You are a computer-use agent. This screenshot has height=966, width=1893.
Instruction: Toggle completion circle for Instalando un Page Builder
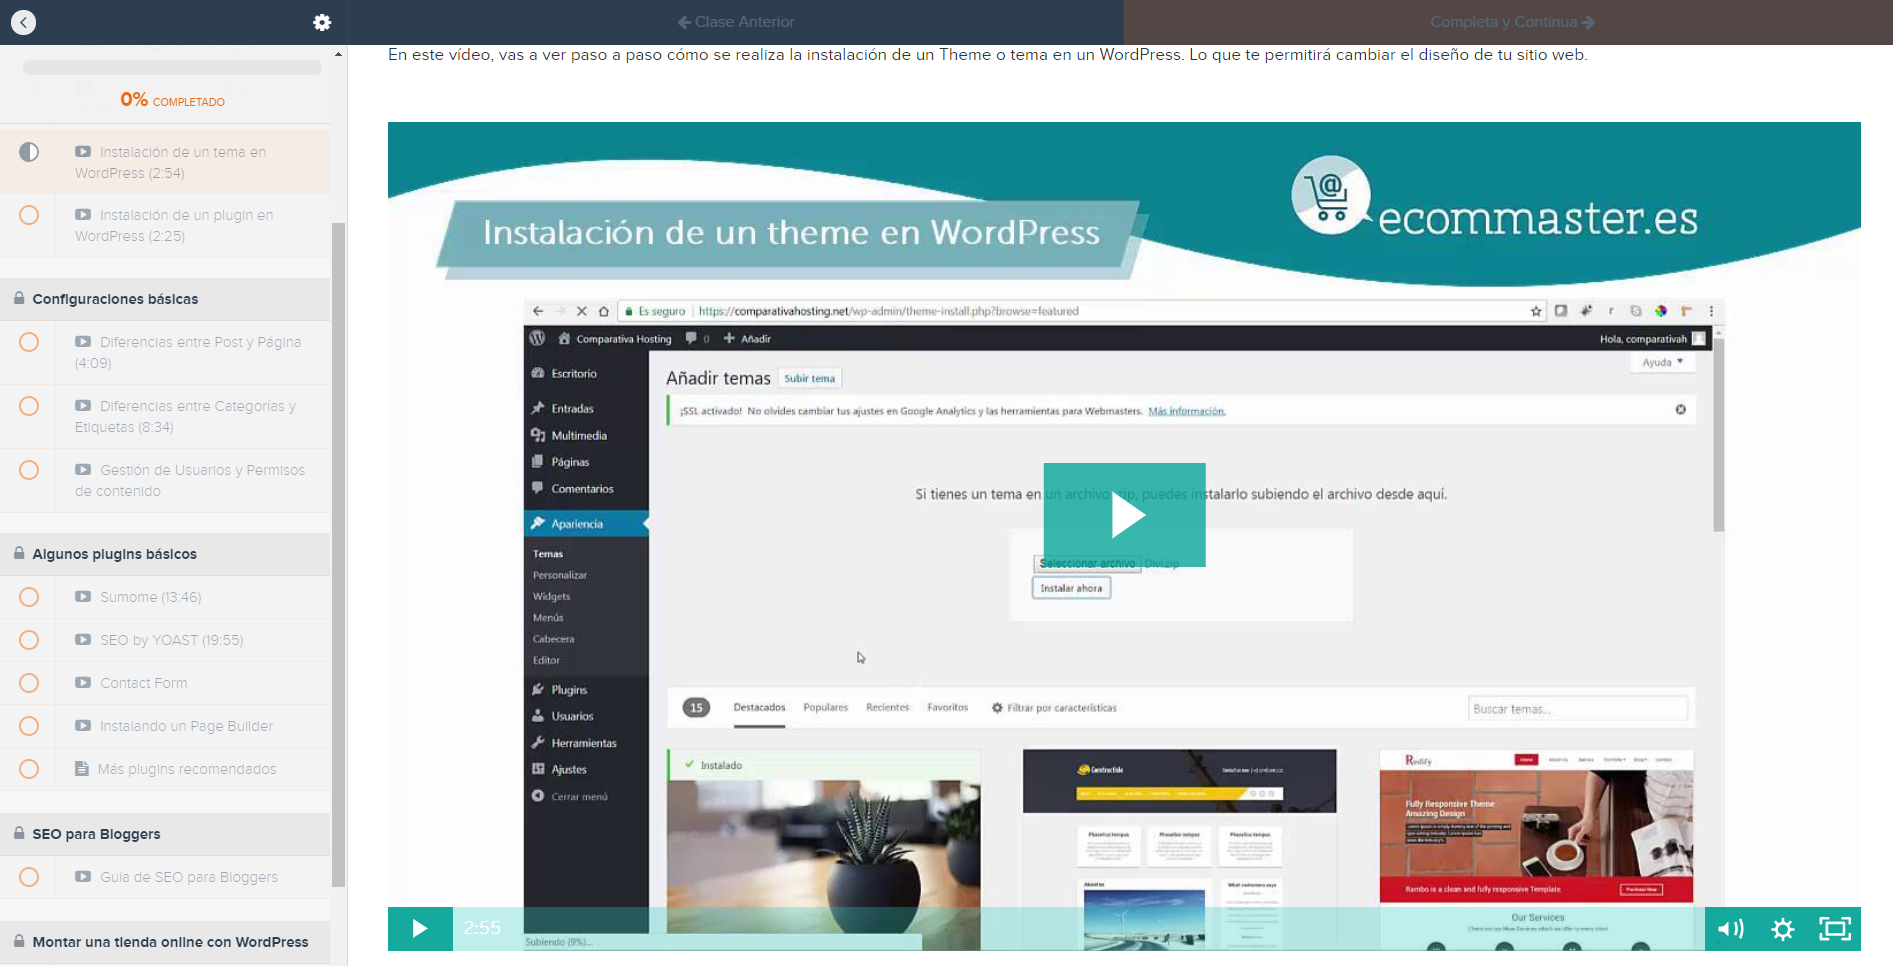[29, 726]
